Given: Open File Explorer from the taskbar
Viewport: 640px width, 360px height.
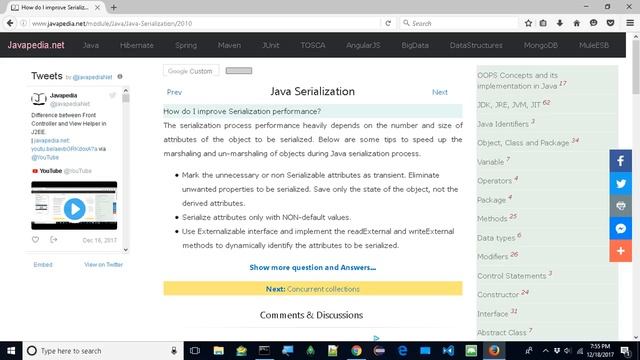Looking at the screenshot, I should click(218, 351).
